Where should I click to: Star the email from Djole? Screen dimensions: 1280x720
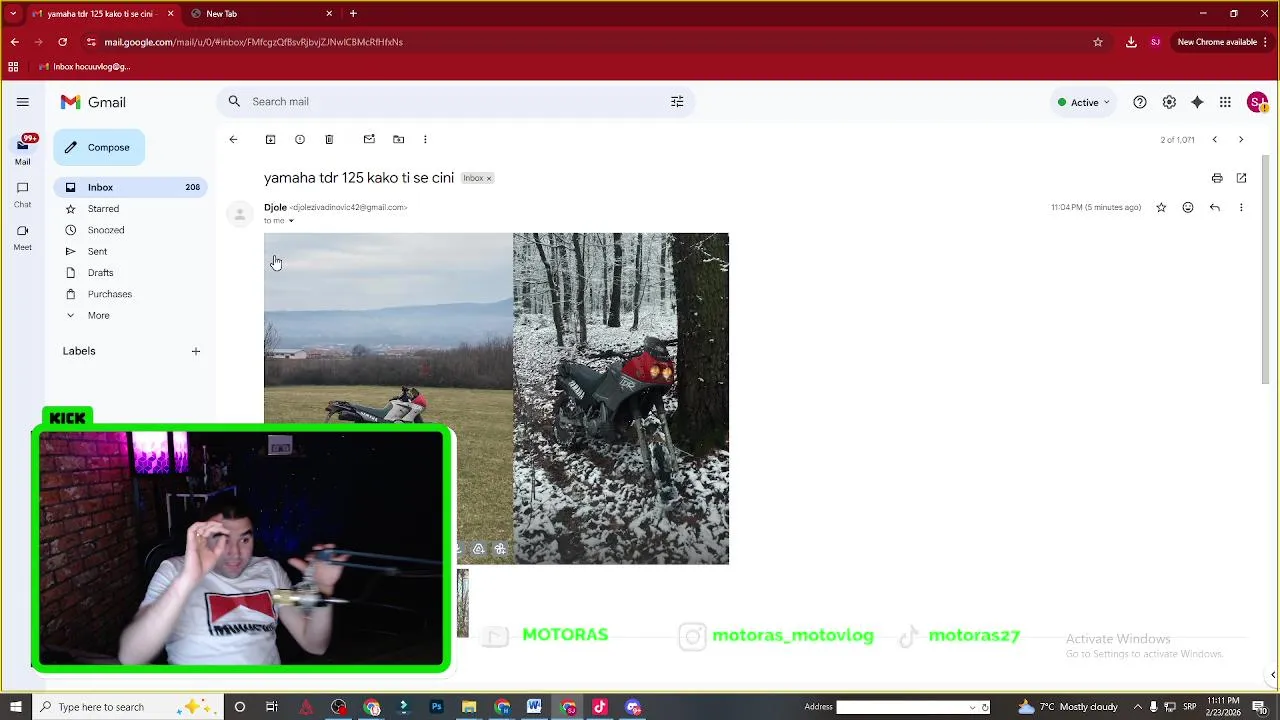1161,207
